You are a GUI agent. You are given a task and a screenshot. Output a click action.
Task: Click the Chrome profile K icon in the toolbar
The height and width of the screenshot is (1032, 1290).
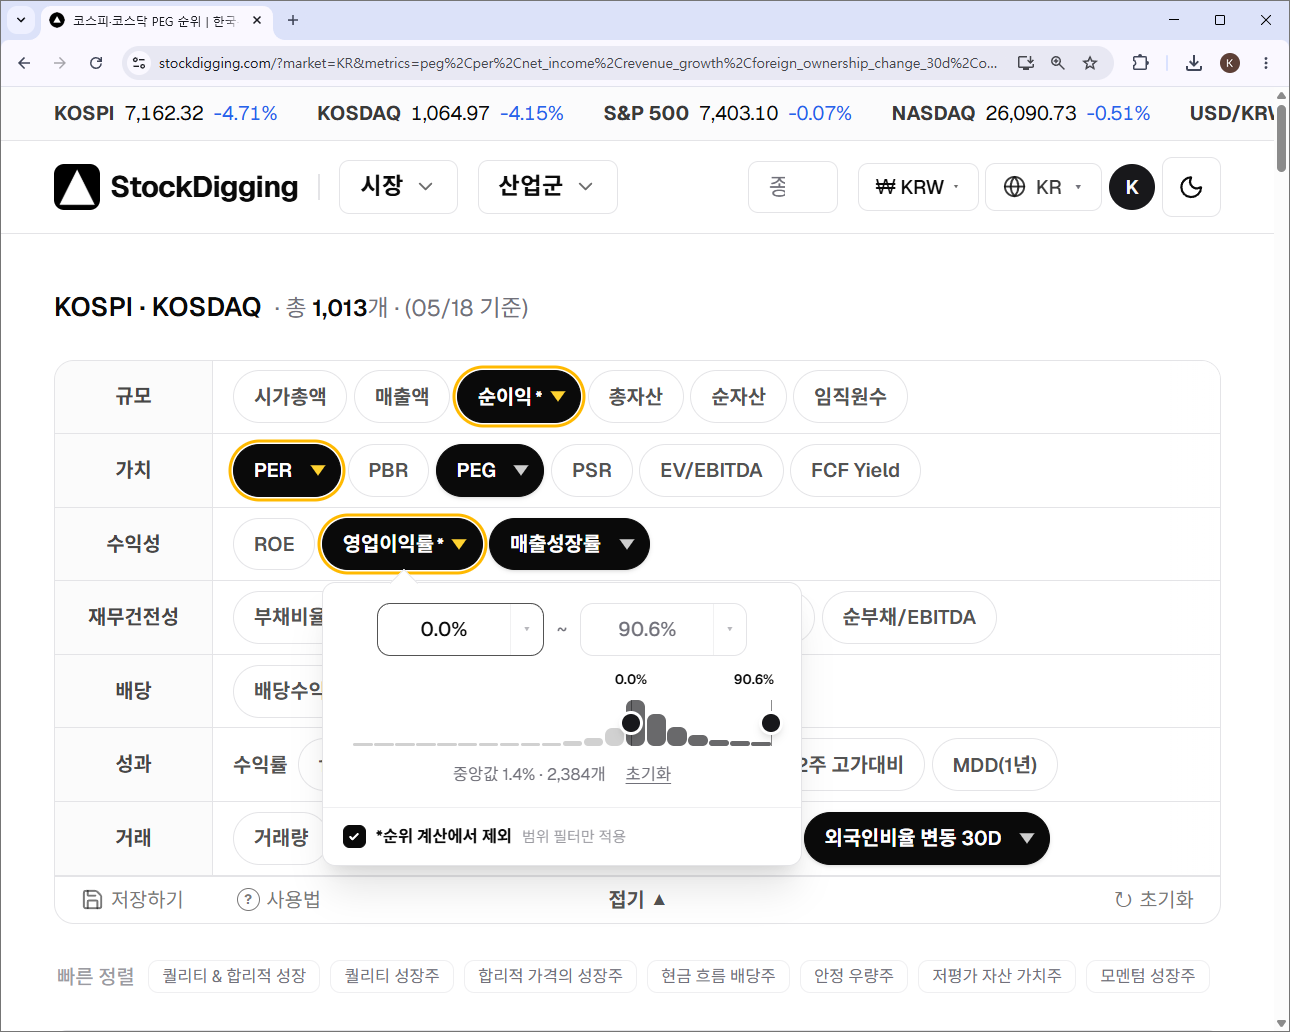coord(1230,62)
